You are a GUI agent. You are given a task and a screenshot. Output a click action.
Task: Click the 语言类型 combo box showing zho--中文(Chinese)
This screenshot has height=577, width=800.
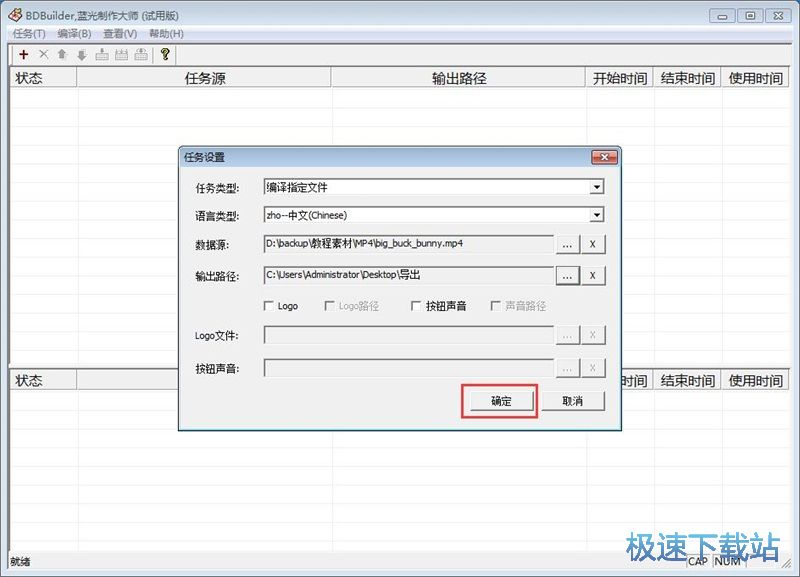pos(434,215)
